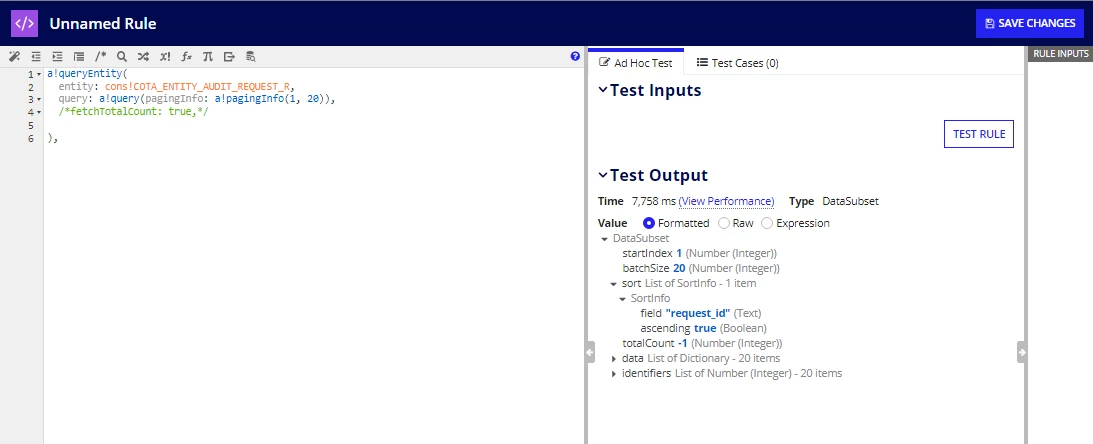Collapse the sort List of SortInfo node
Screen dimensions: 1093x444
[x=613, y=284]
